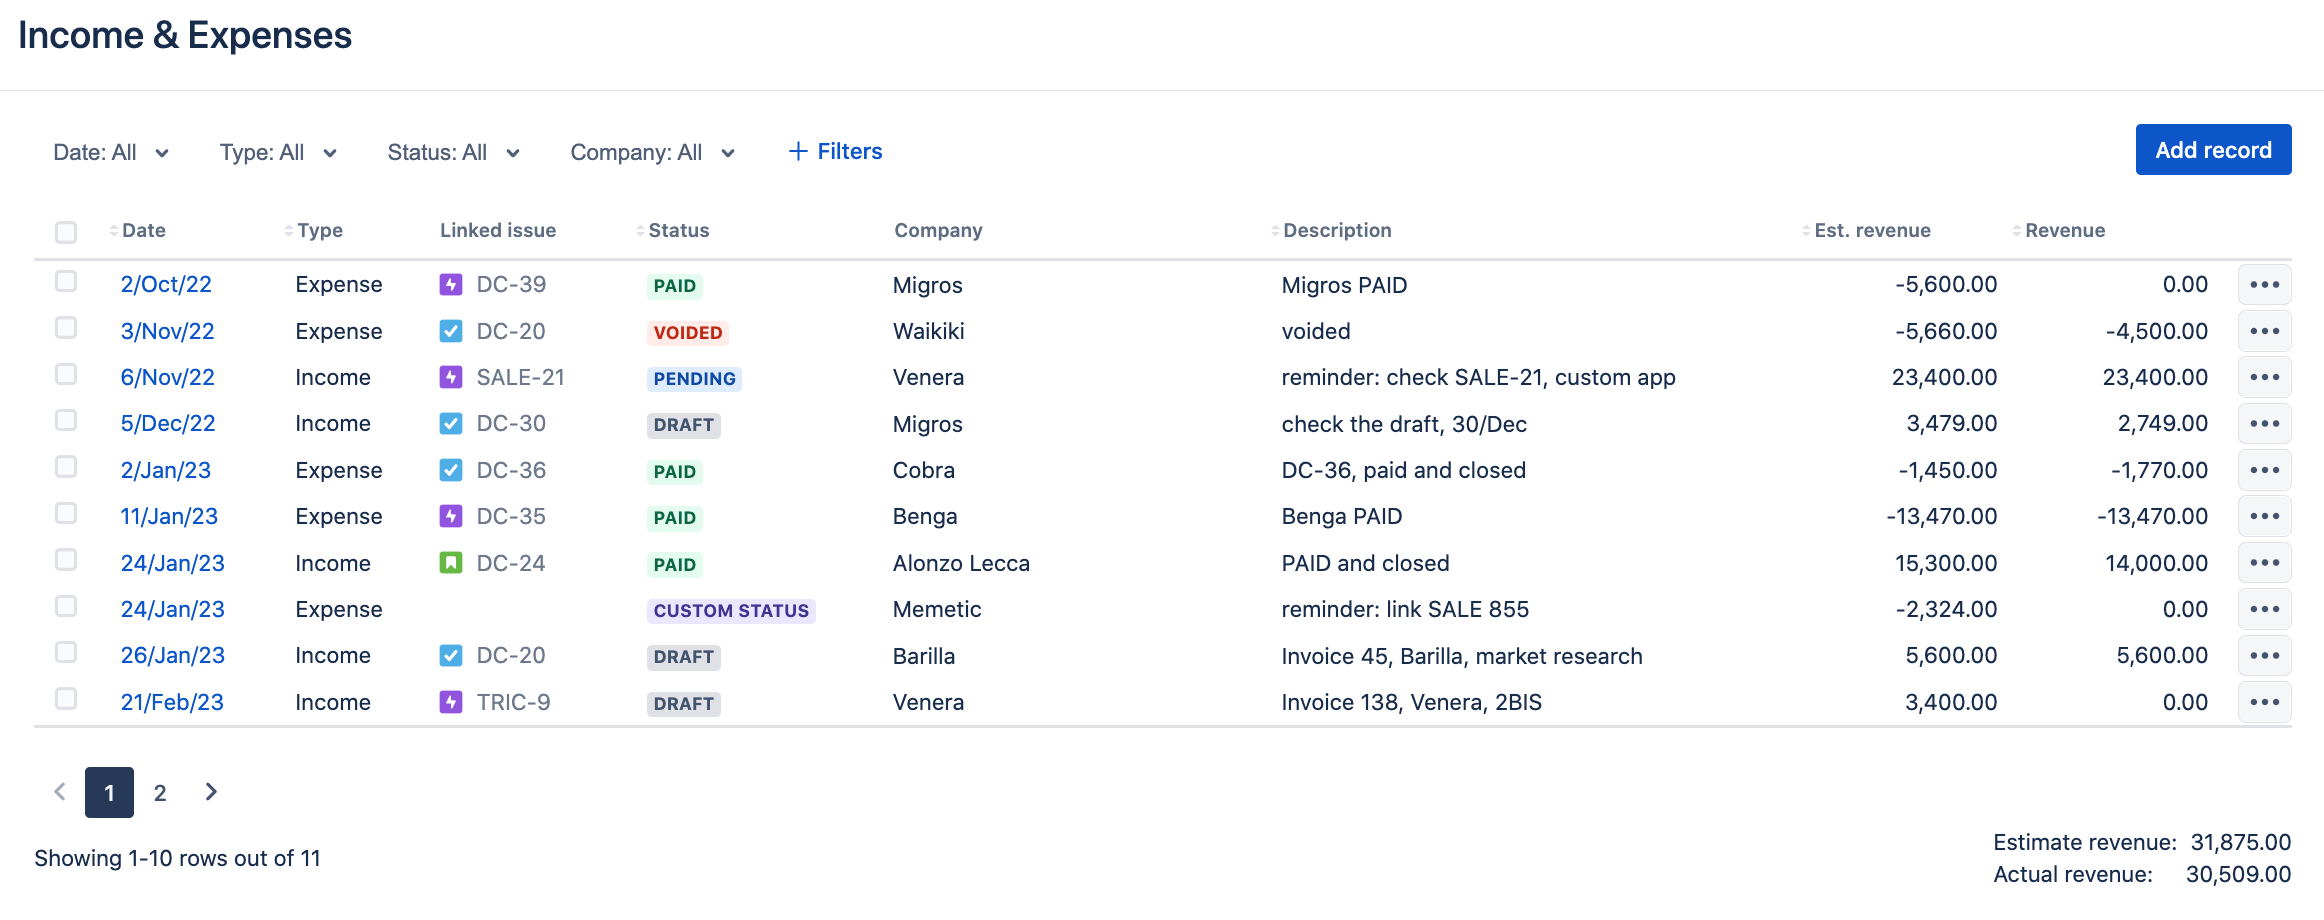Click the green story icon beside DC-24
The height and width of the screenshot is (920, 2324).
(x=451, y=563)
